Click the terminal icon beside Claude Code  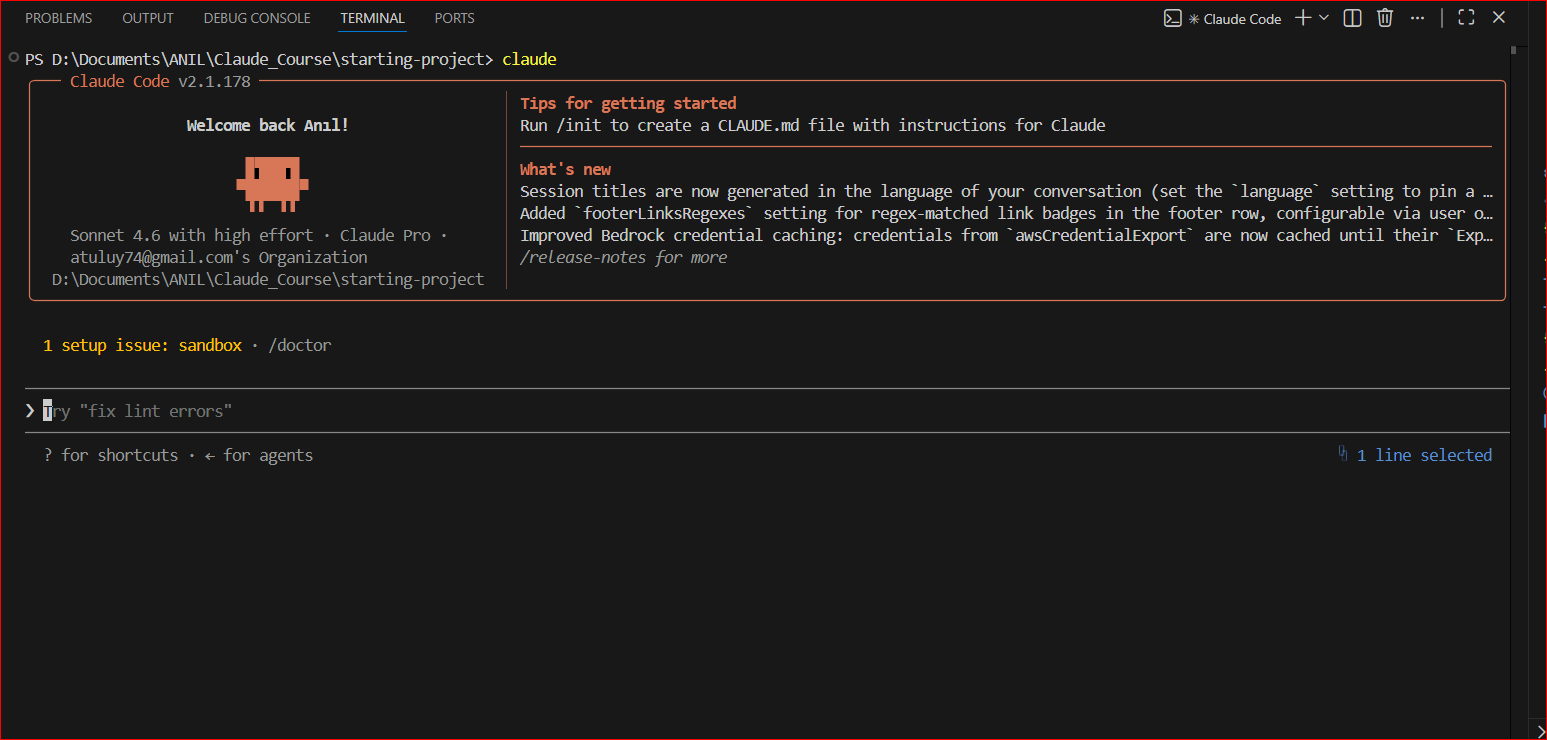pos(1173,18)
